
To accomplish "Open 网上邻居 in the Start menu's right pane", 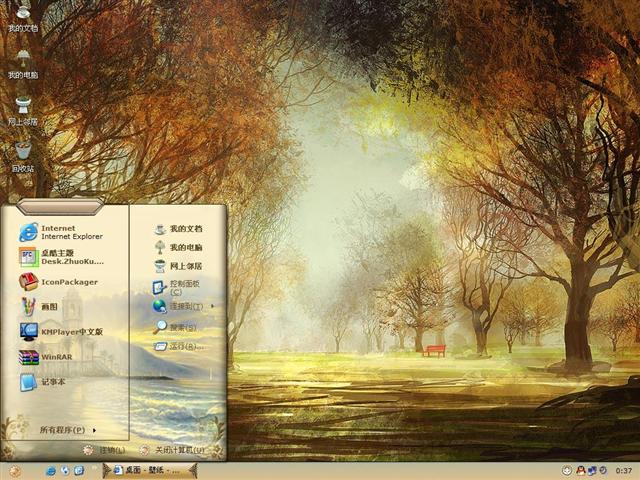I will tap(178, 266).
